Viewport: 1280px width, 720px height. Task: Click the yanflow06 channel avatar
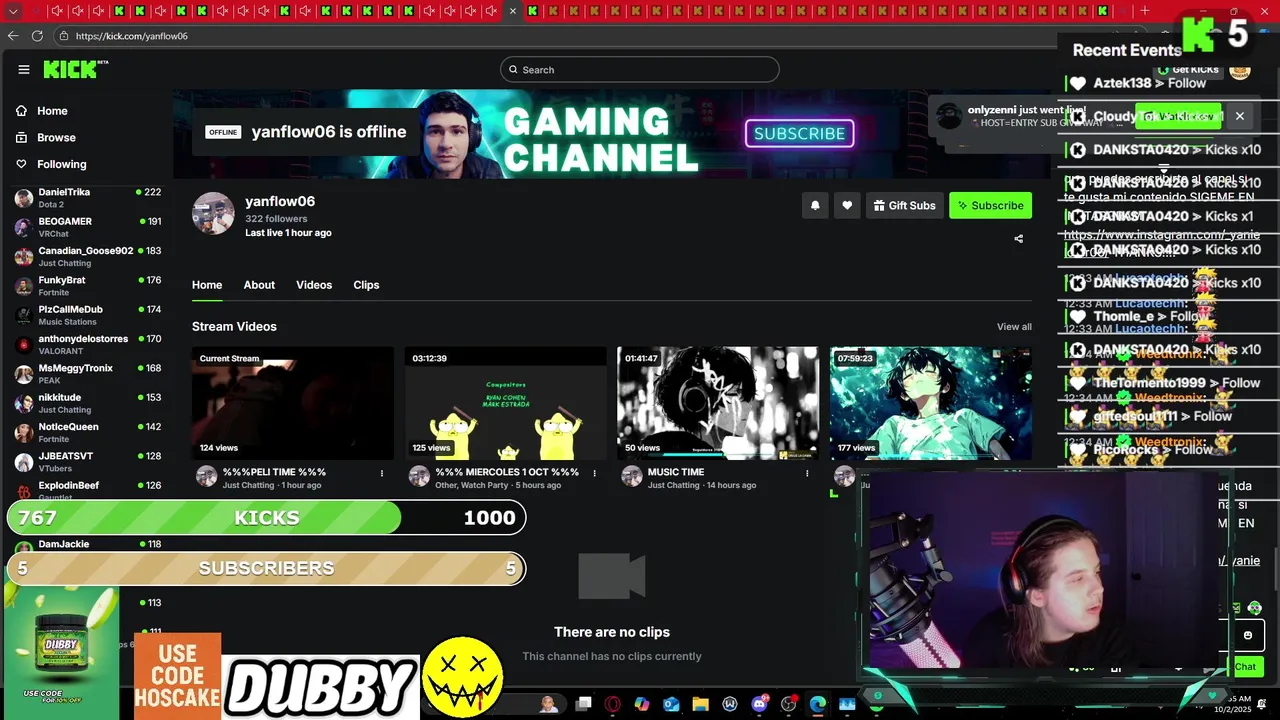click(213, 213)
